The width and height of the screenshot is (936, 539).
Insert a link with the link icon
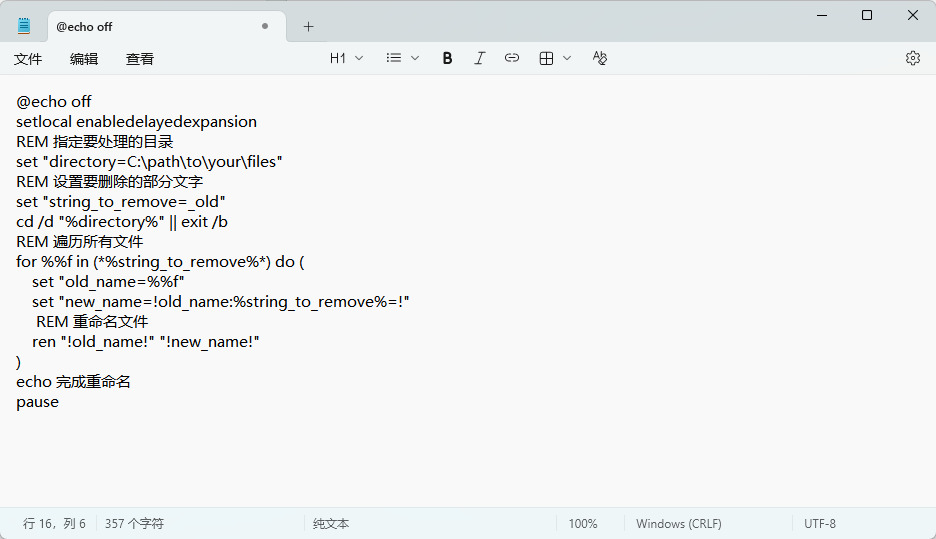[x=512, y=59]
